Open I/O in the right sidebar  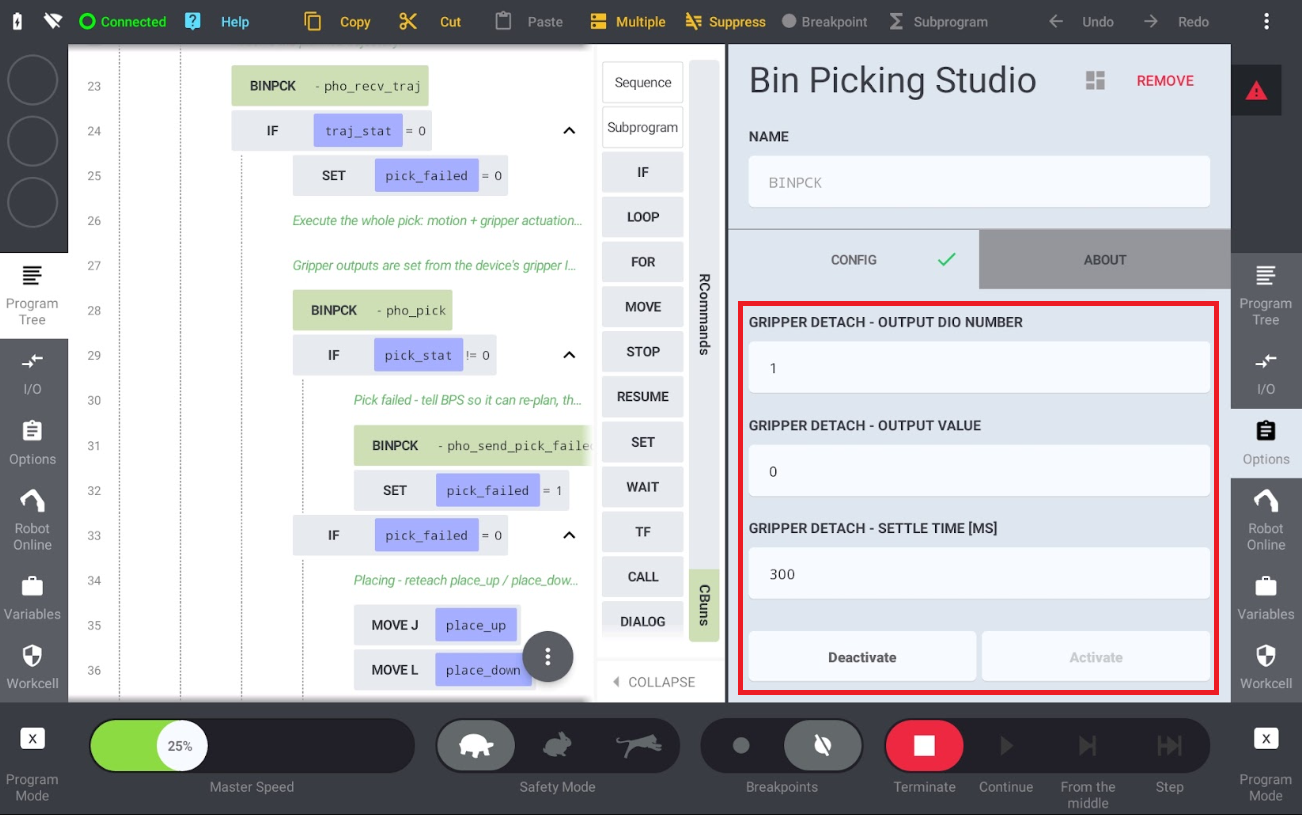(x=1266, y=373)
